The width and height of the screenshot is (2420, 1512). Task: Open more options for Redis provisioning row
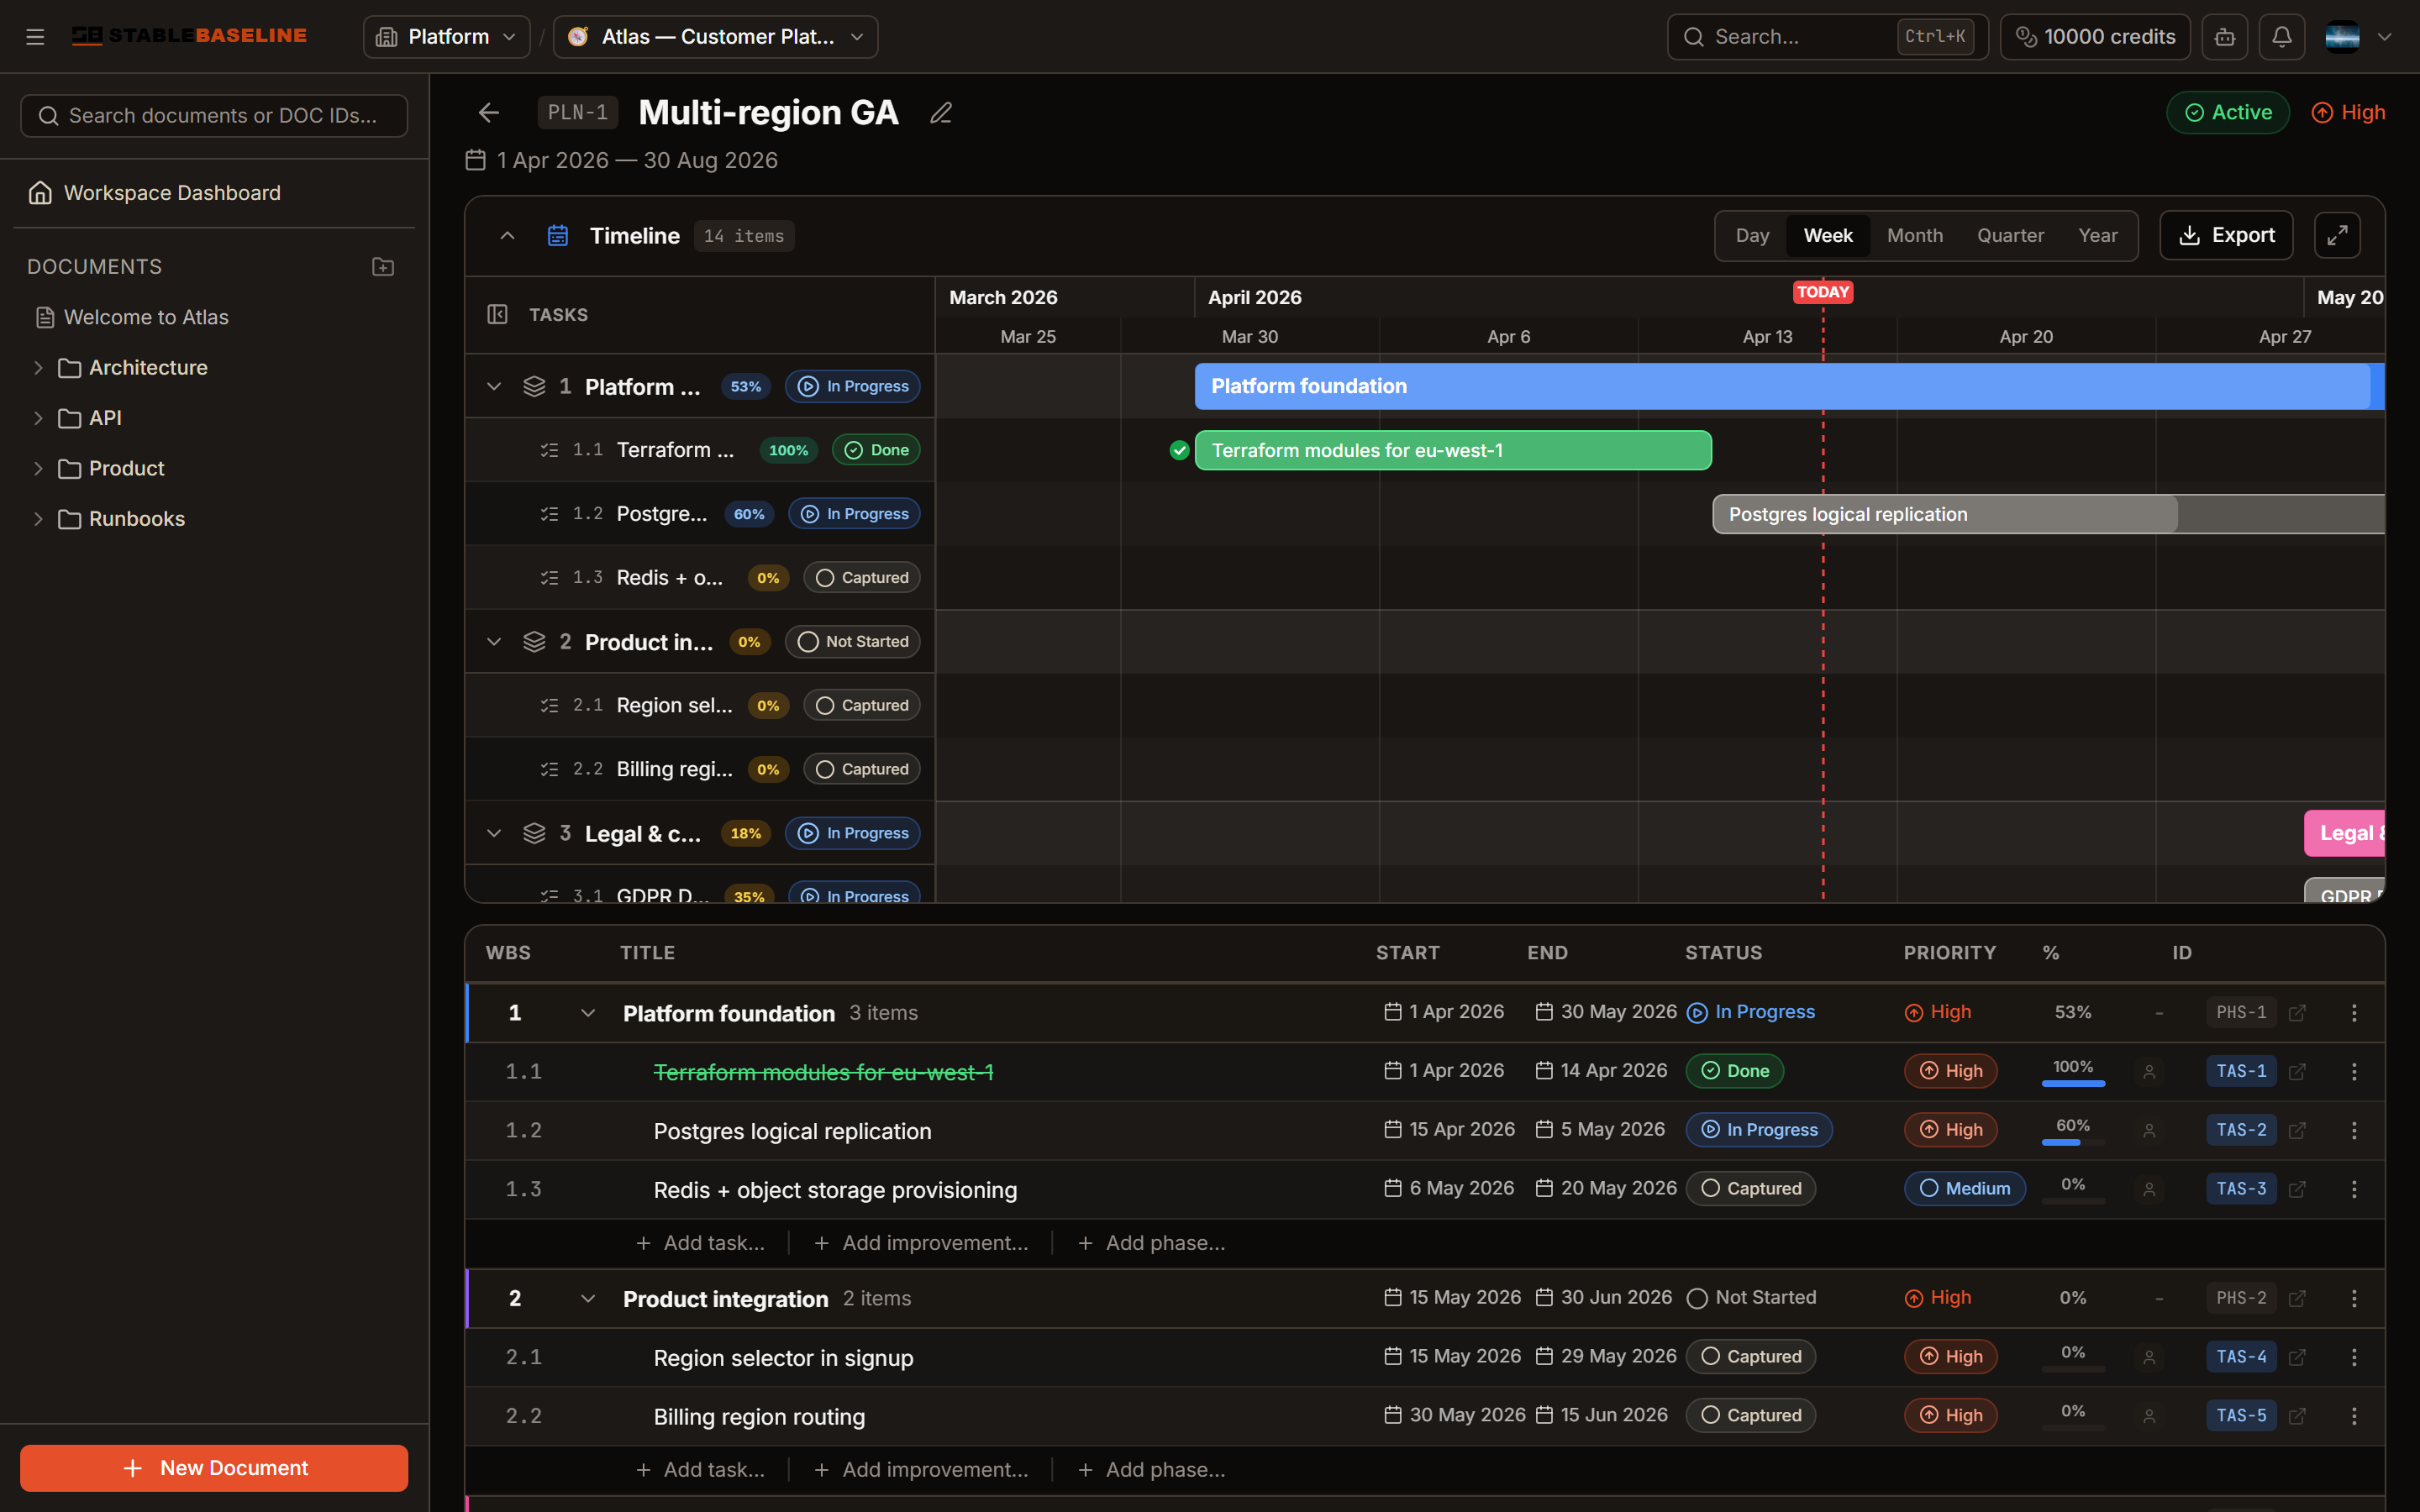point(2354,1189)
